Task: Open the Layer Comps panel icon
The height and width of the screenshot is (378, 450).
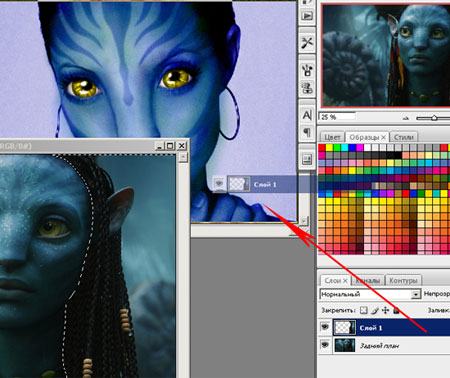Action: point(307,159)
